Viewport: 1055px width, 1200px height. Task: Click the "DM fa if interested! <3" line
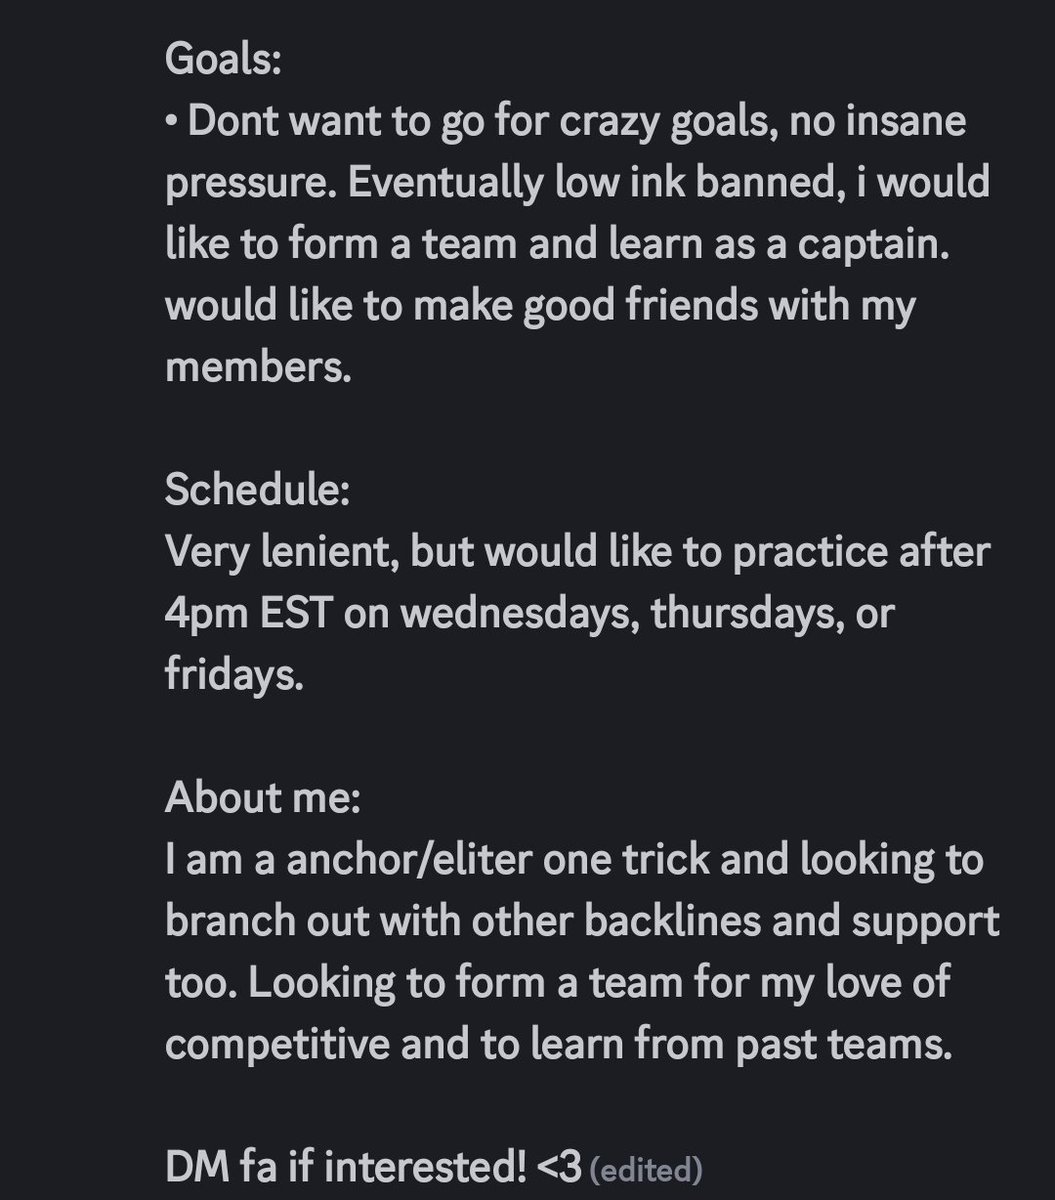(373, 1166)
